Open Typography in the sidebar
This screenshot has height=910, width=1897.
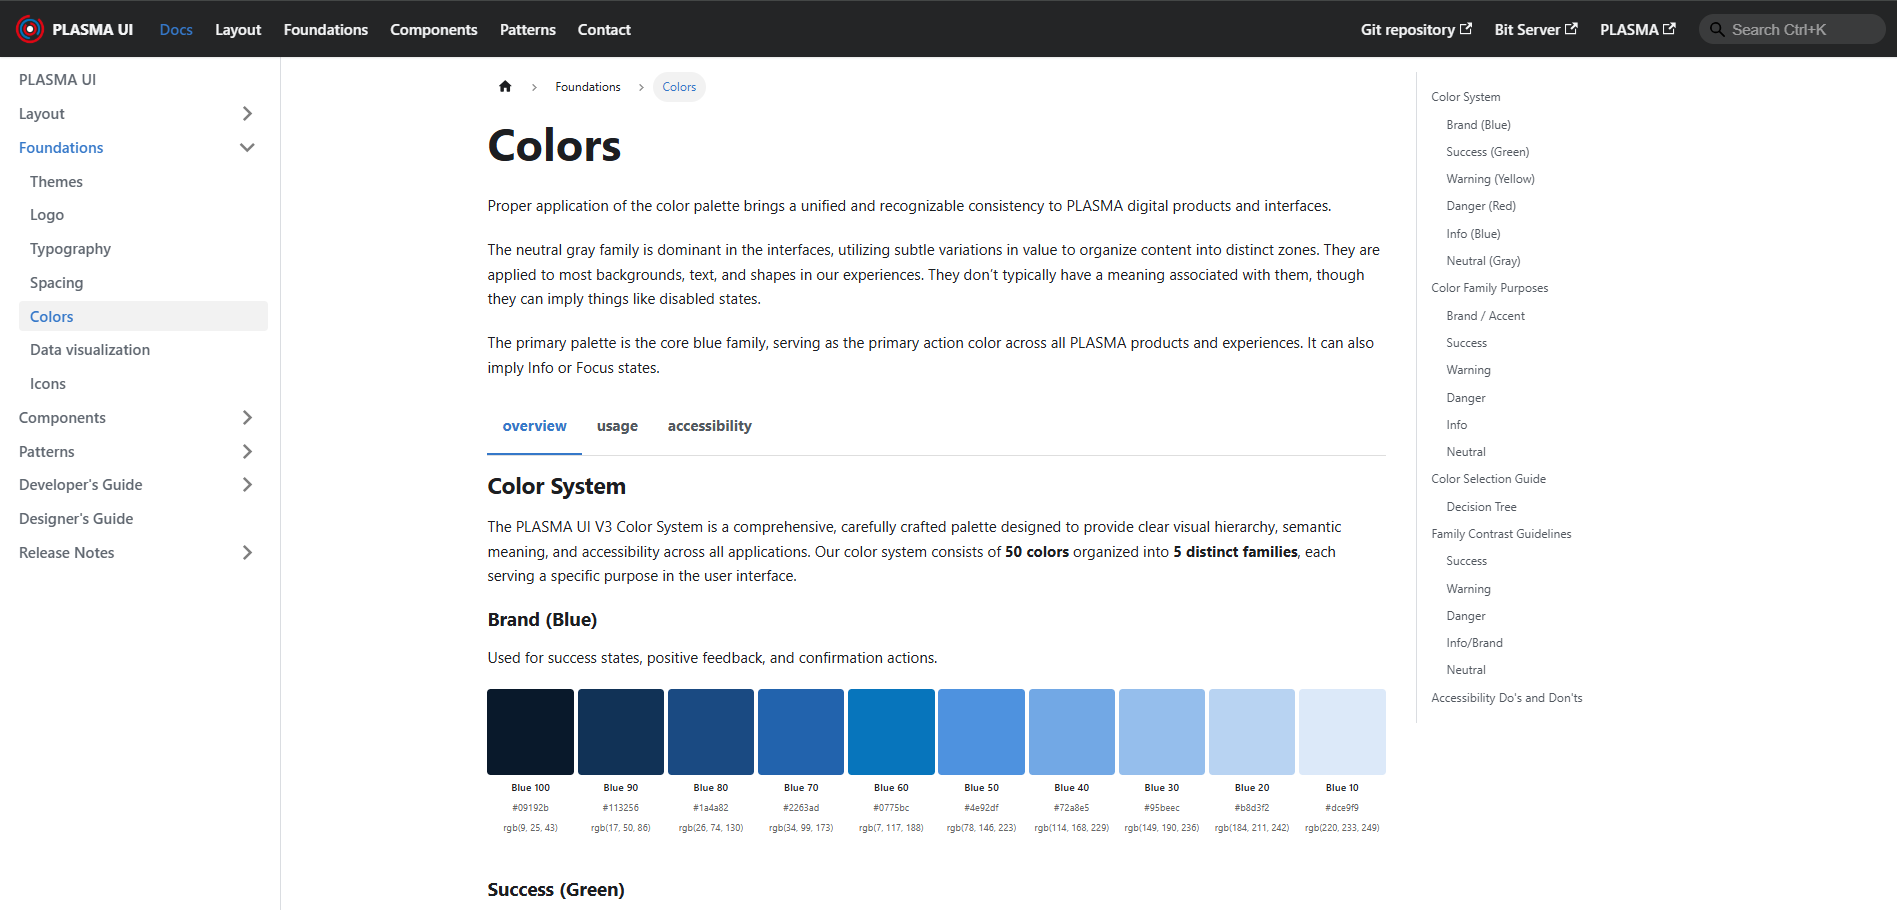pyautogui.click(x=70, y=249)
